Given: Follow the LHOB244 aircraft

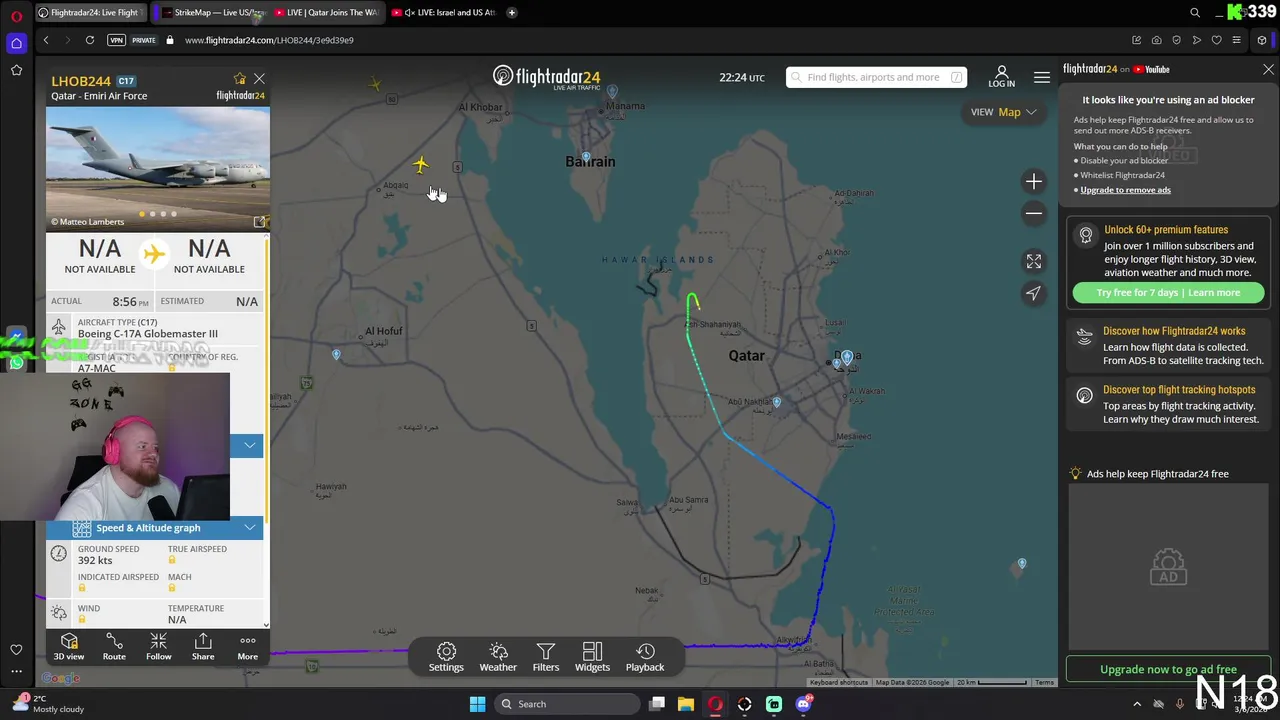Looking at the screenshot, I should [x=158, y=646].
